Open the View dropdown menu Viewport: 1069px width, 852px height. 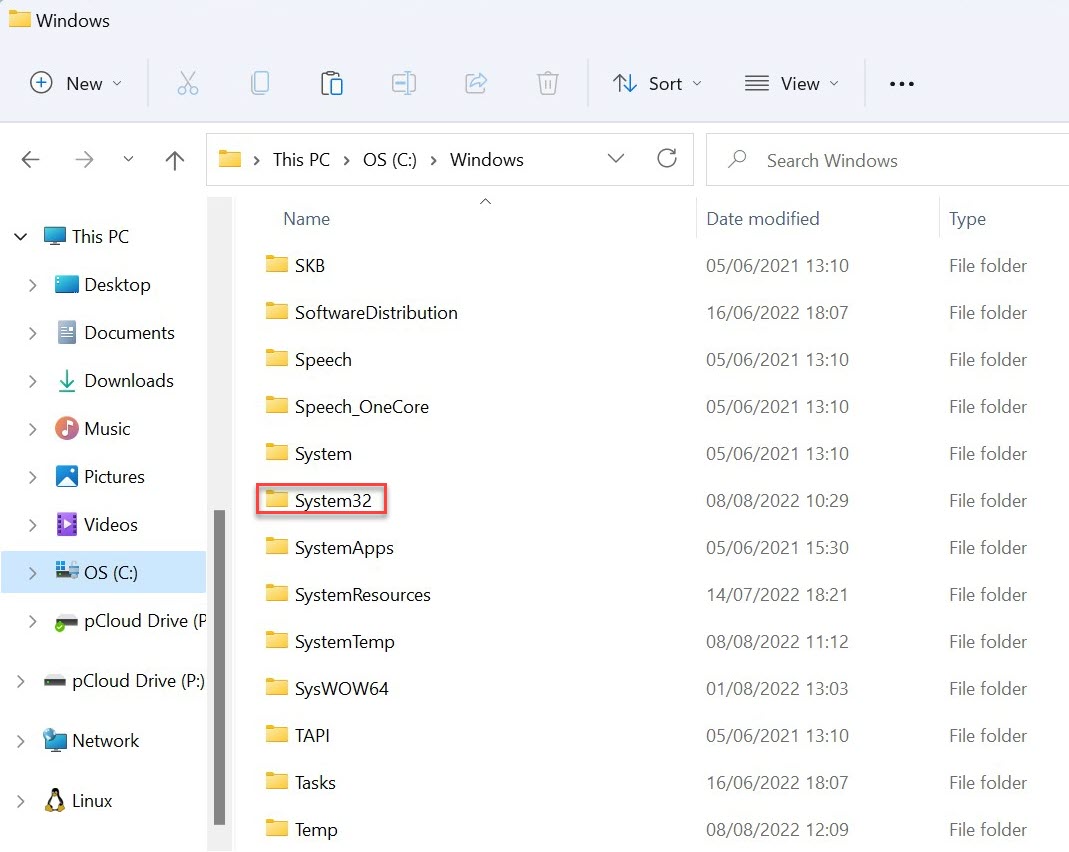(x=792, y=83)
